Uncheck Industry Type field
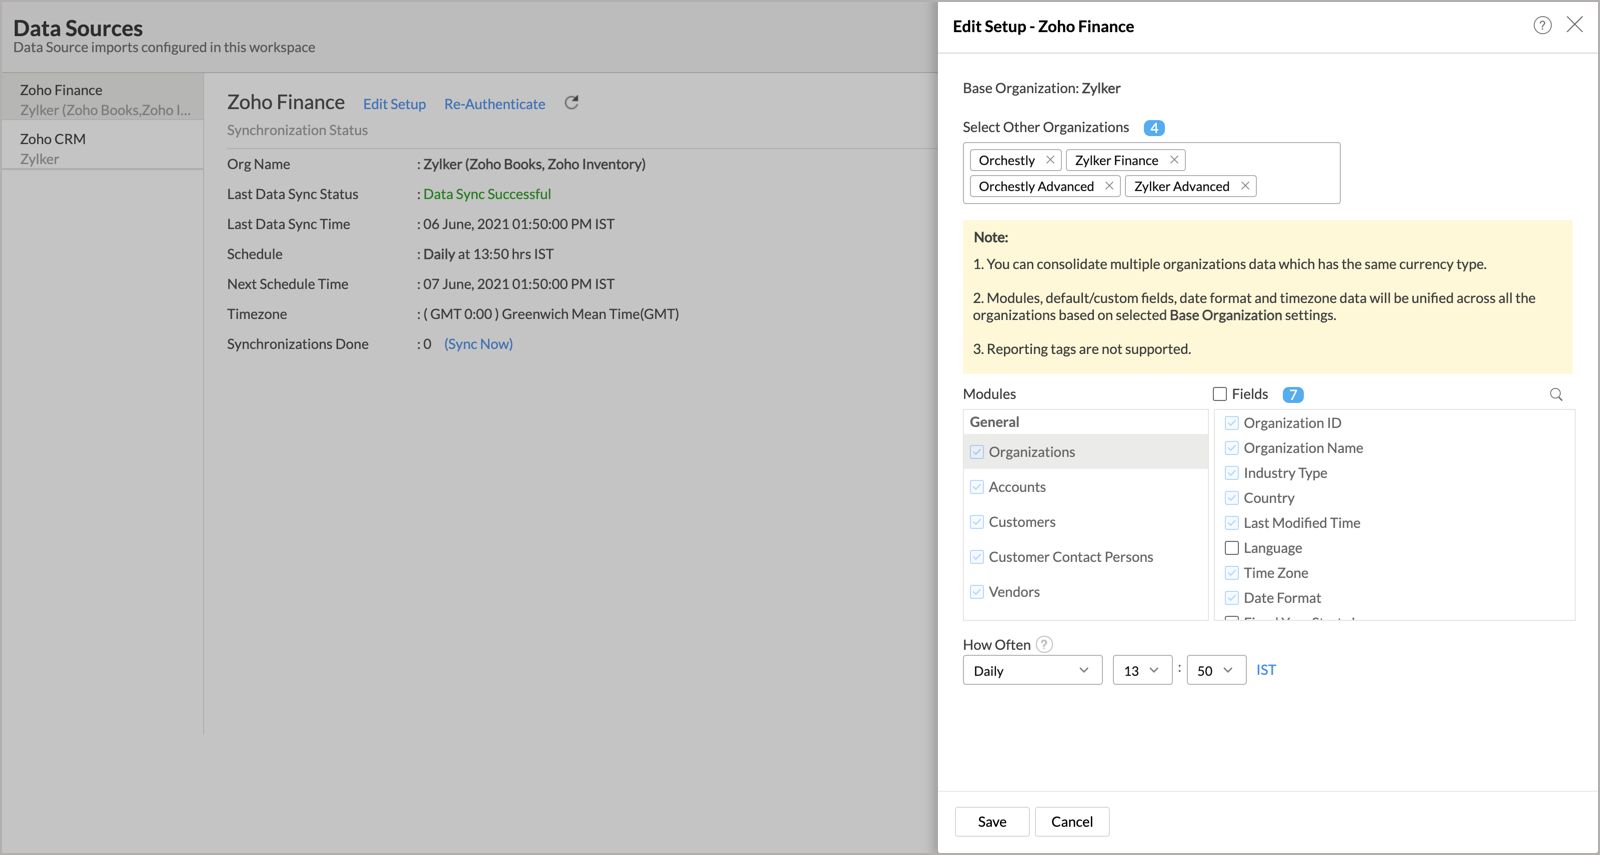1600x855 pixels. (1232, 473)
